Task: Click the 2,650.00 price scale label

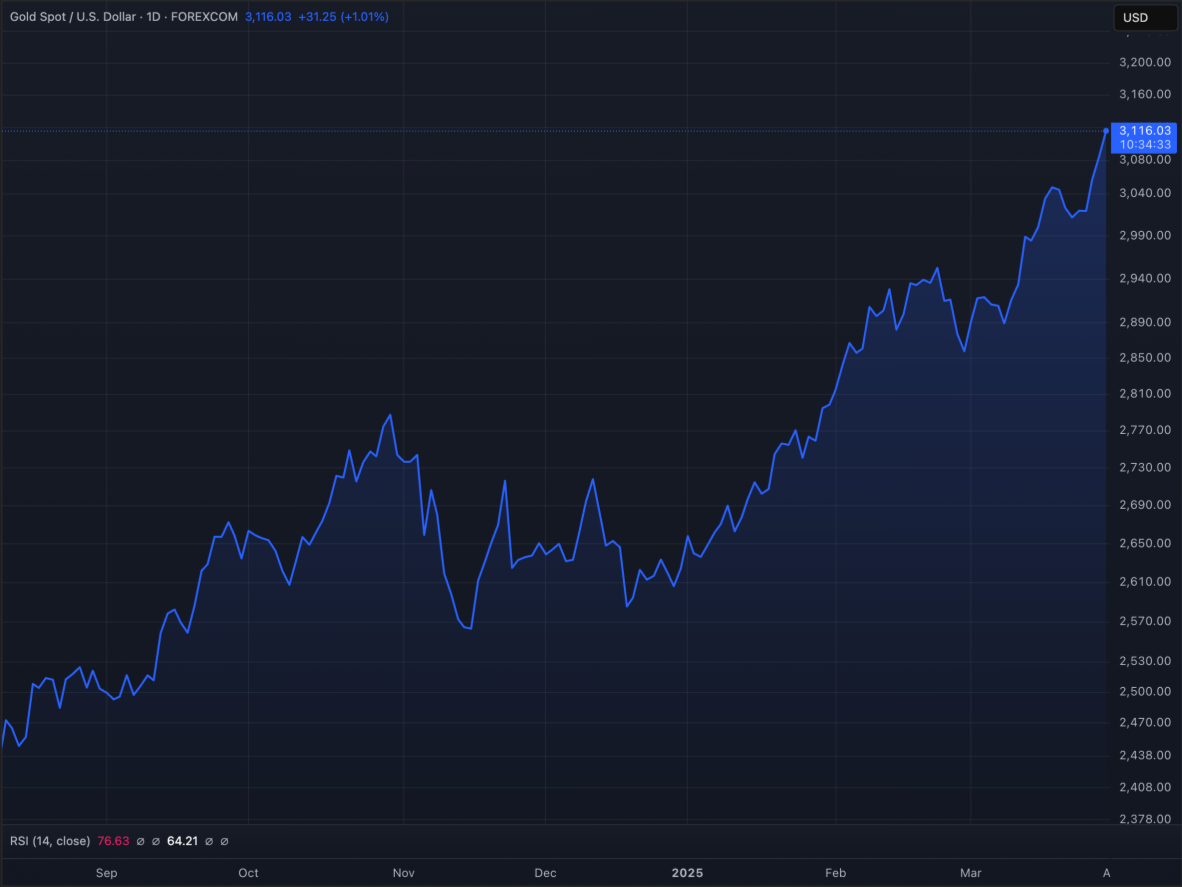Action: [x=1144, y=544]
